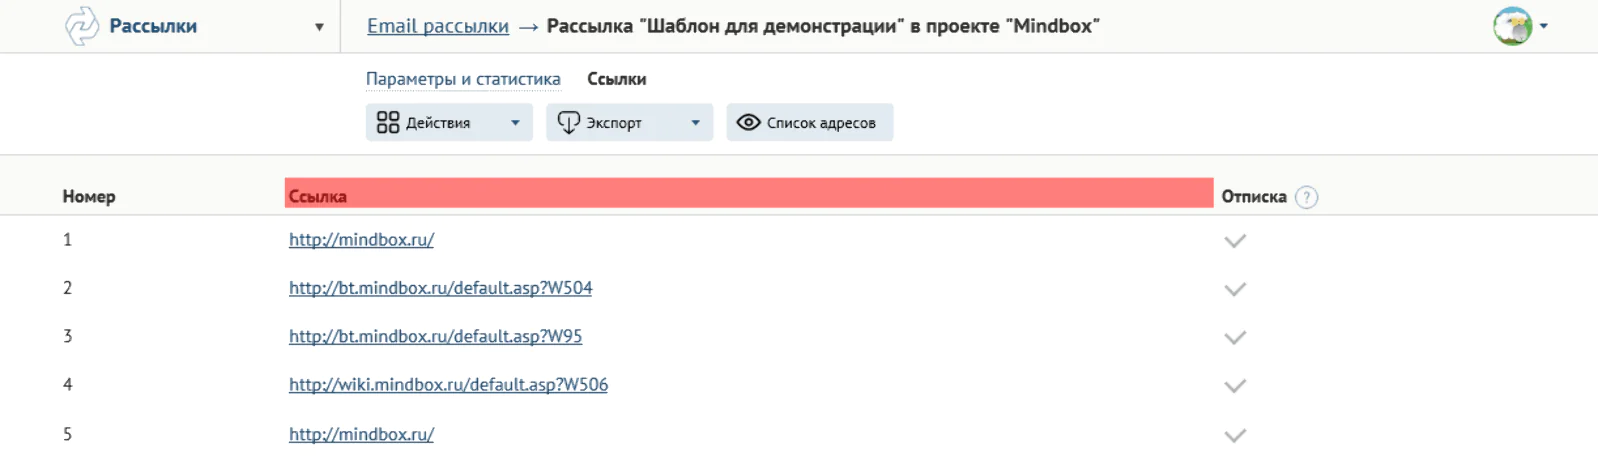This screenshot has width=1598, height=473.
Task: Click the Отписка column header text
Action: pyautogui.click(x=1254, y=197)
